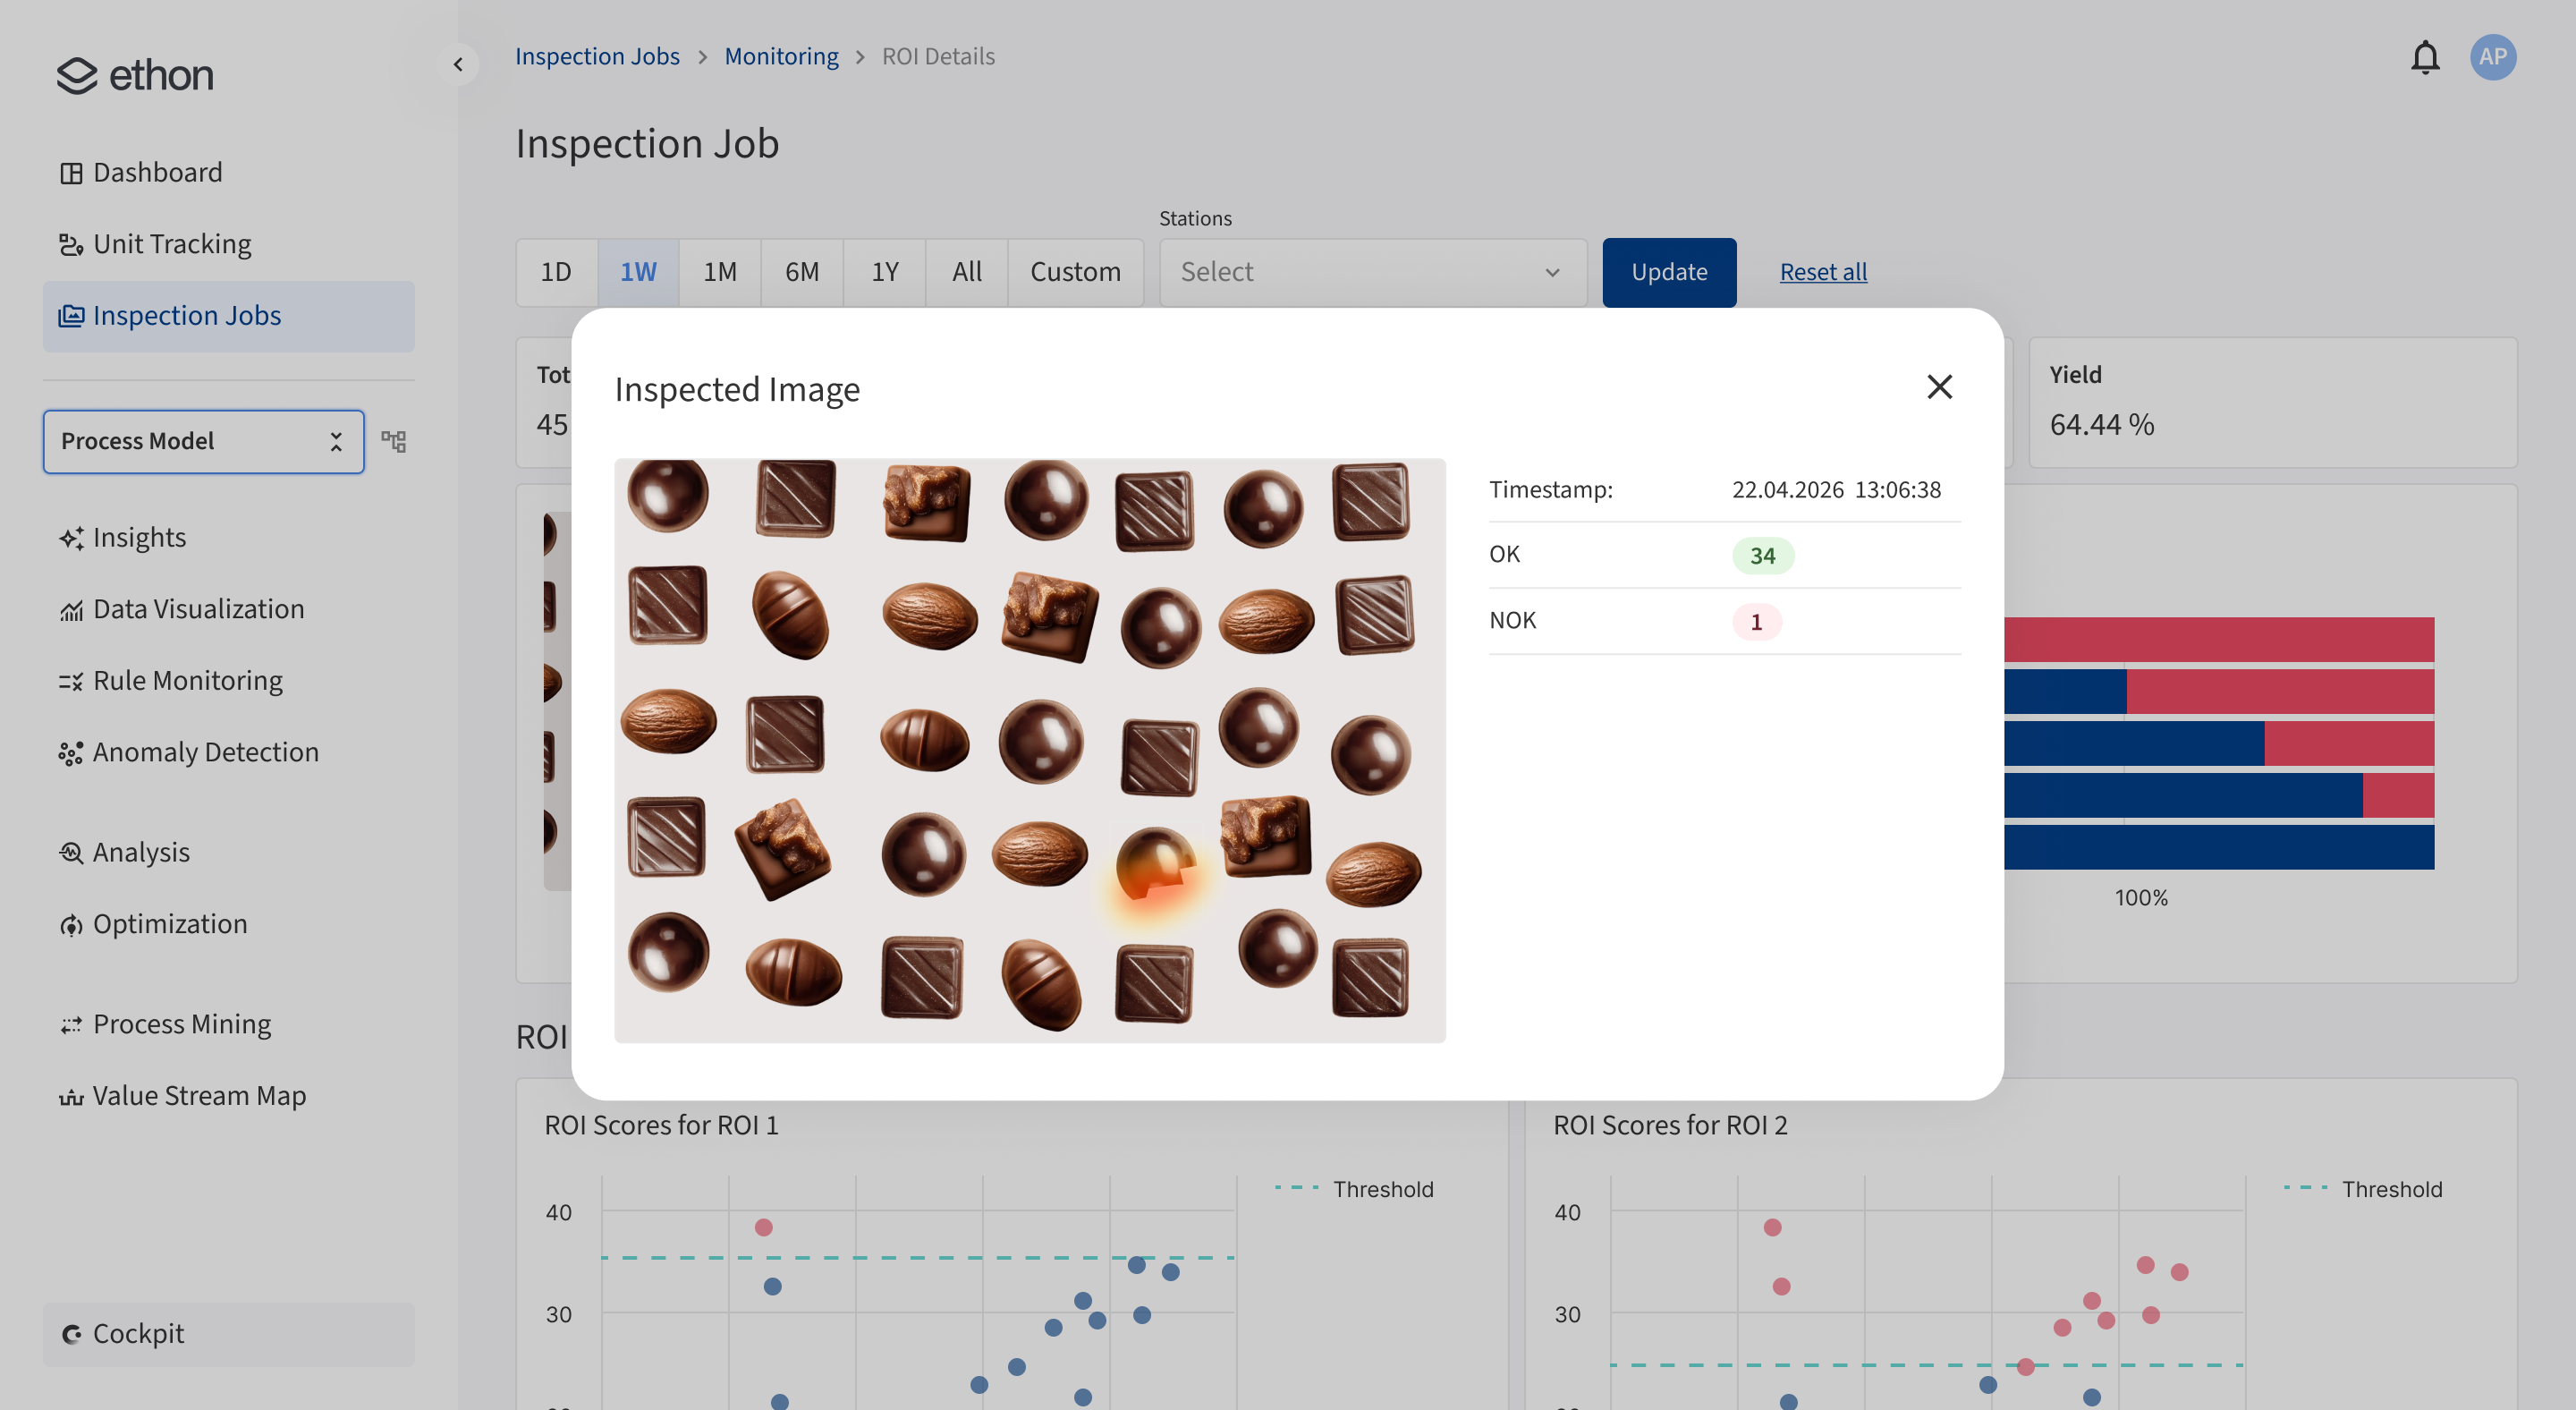The width and height of the screenshot is (2576, 1410).
Task: Open the Stations Select dropdown
Action: pos(1371,271)
